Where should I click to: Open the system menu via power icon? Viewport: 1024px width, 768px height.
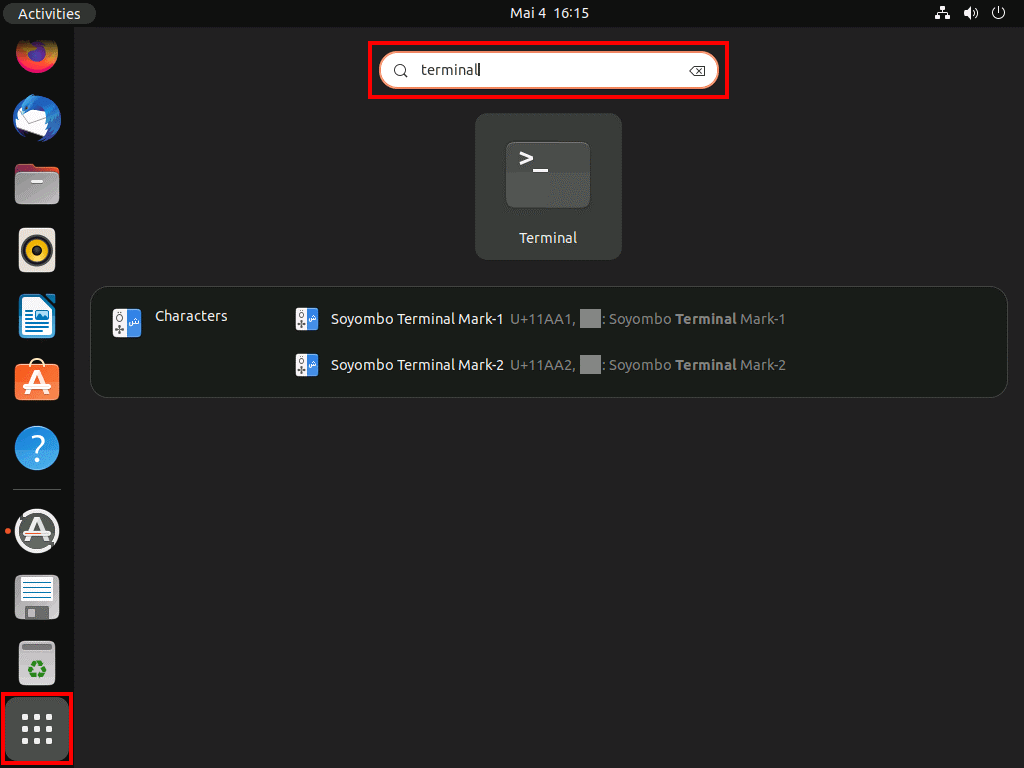998,13
